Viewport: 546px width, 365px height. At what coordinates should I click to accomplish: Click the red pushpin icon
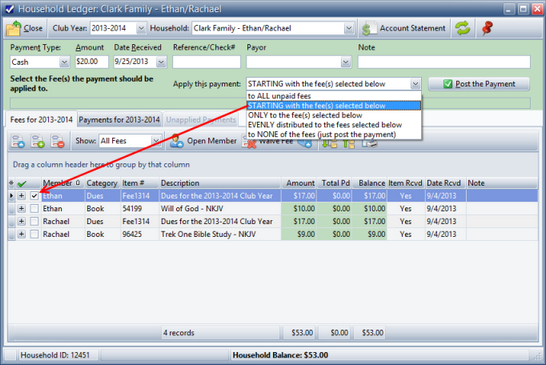click(488, 28)
